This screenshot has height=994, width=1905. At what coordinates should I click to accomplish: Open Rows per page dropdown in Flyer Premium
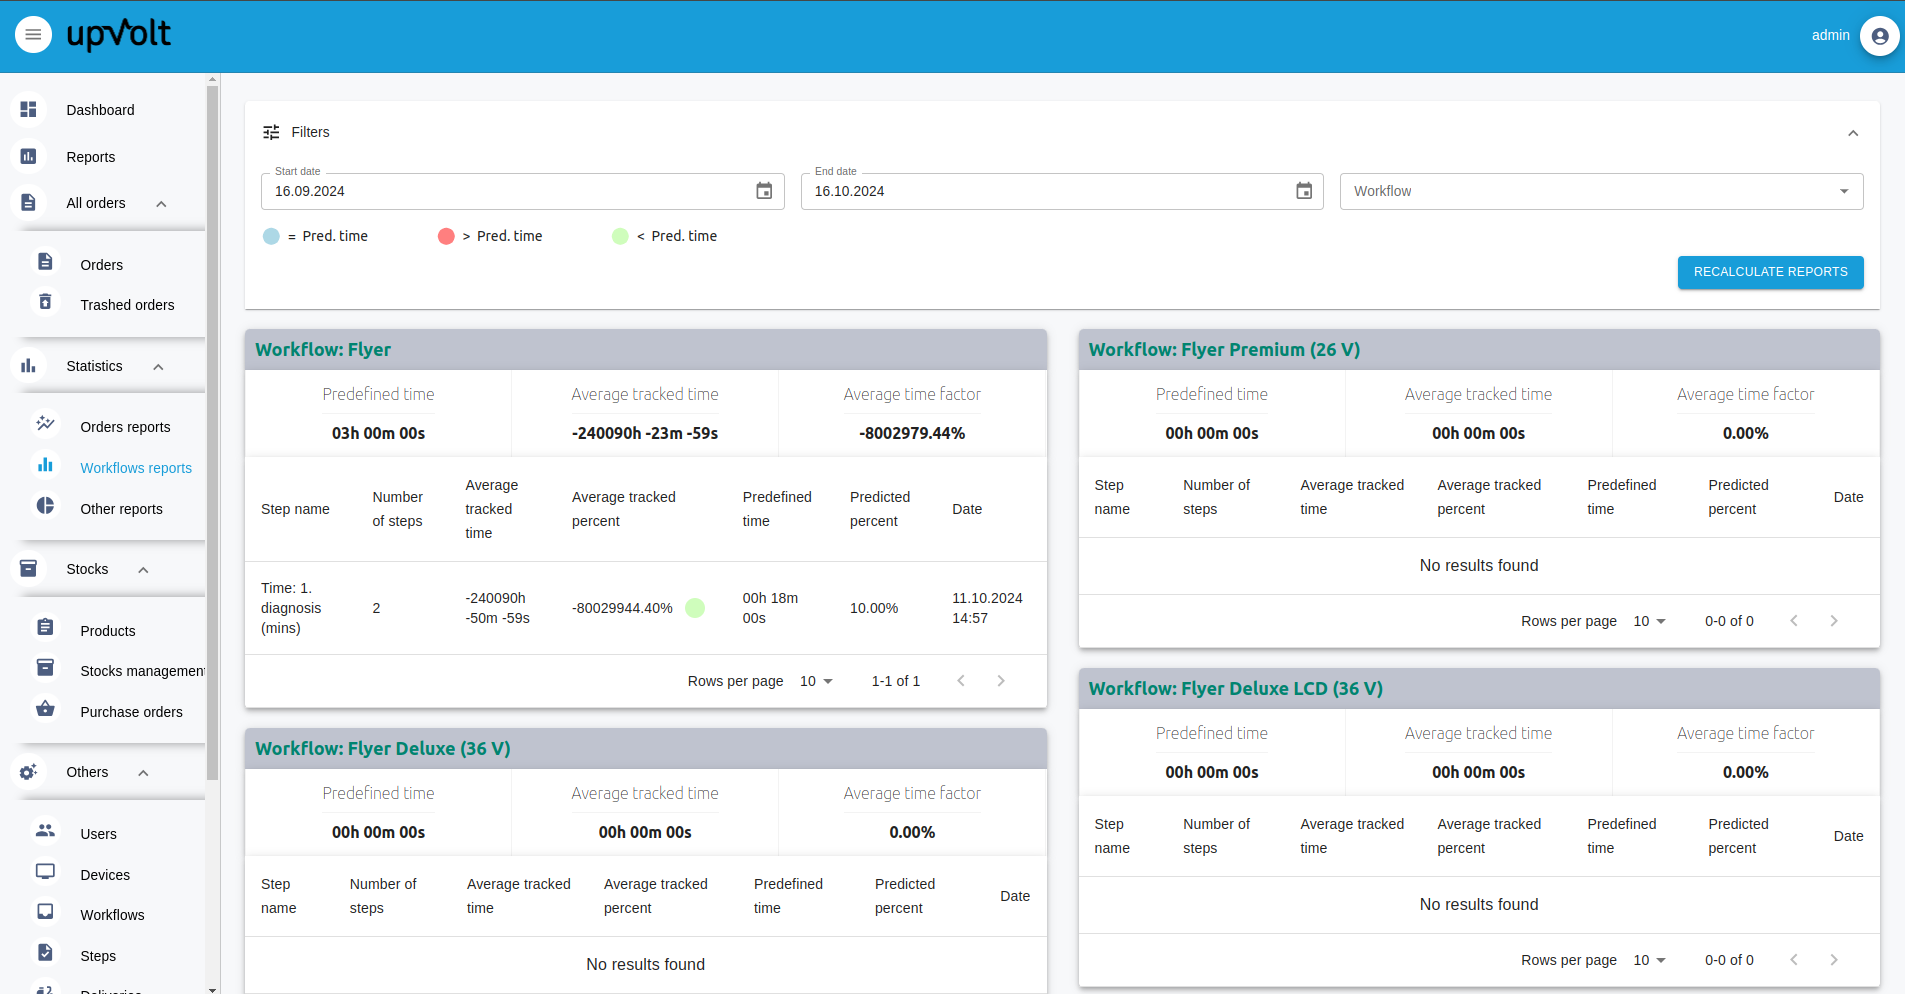coord(1649,621)
